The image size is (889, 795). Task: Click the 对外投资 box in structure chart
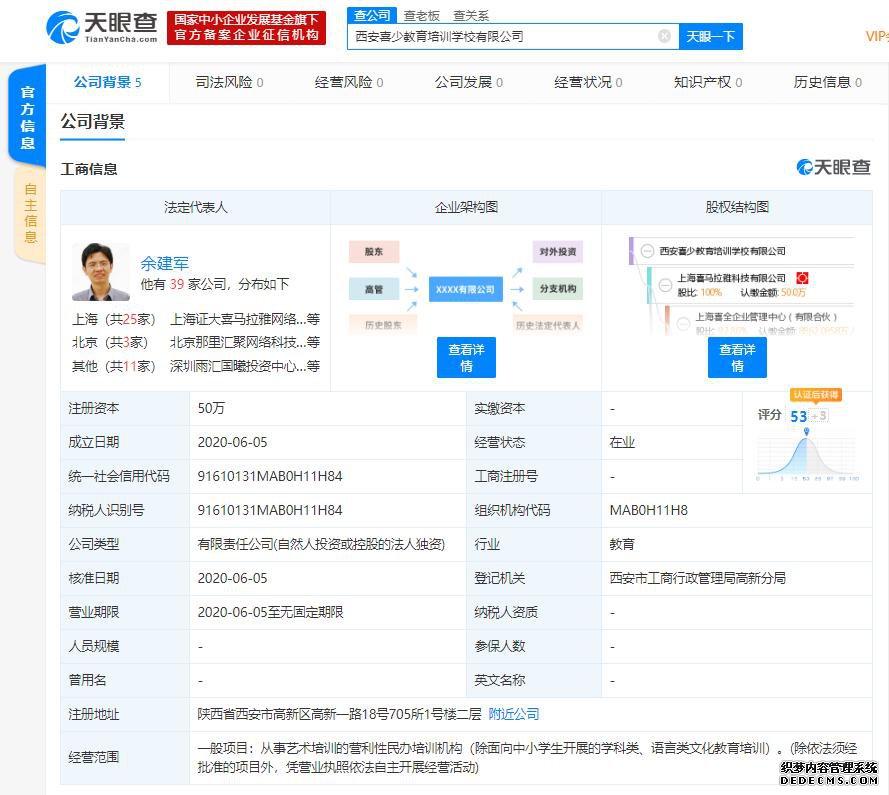558,252
